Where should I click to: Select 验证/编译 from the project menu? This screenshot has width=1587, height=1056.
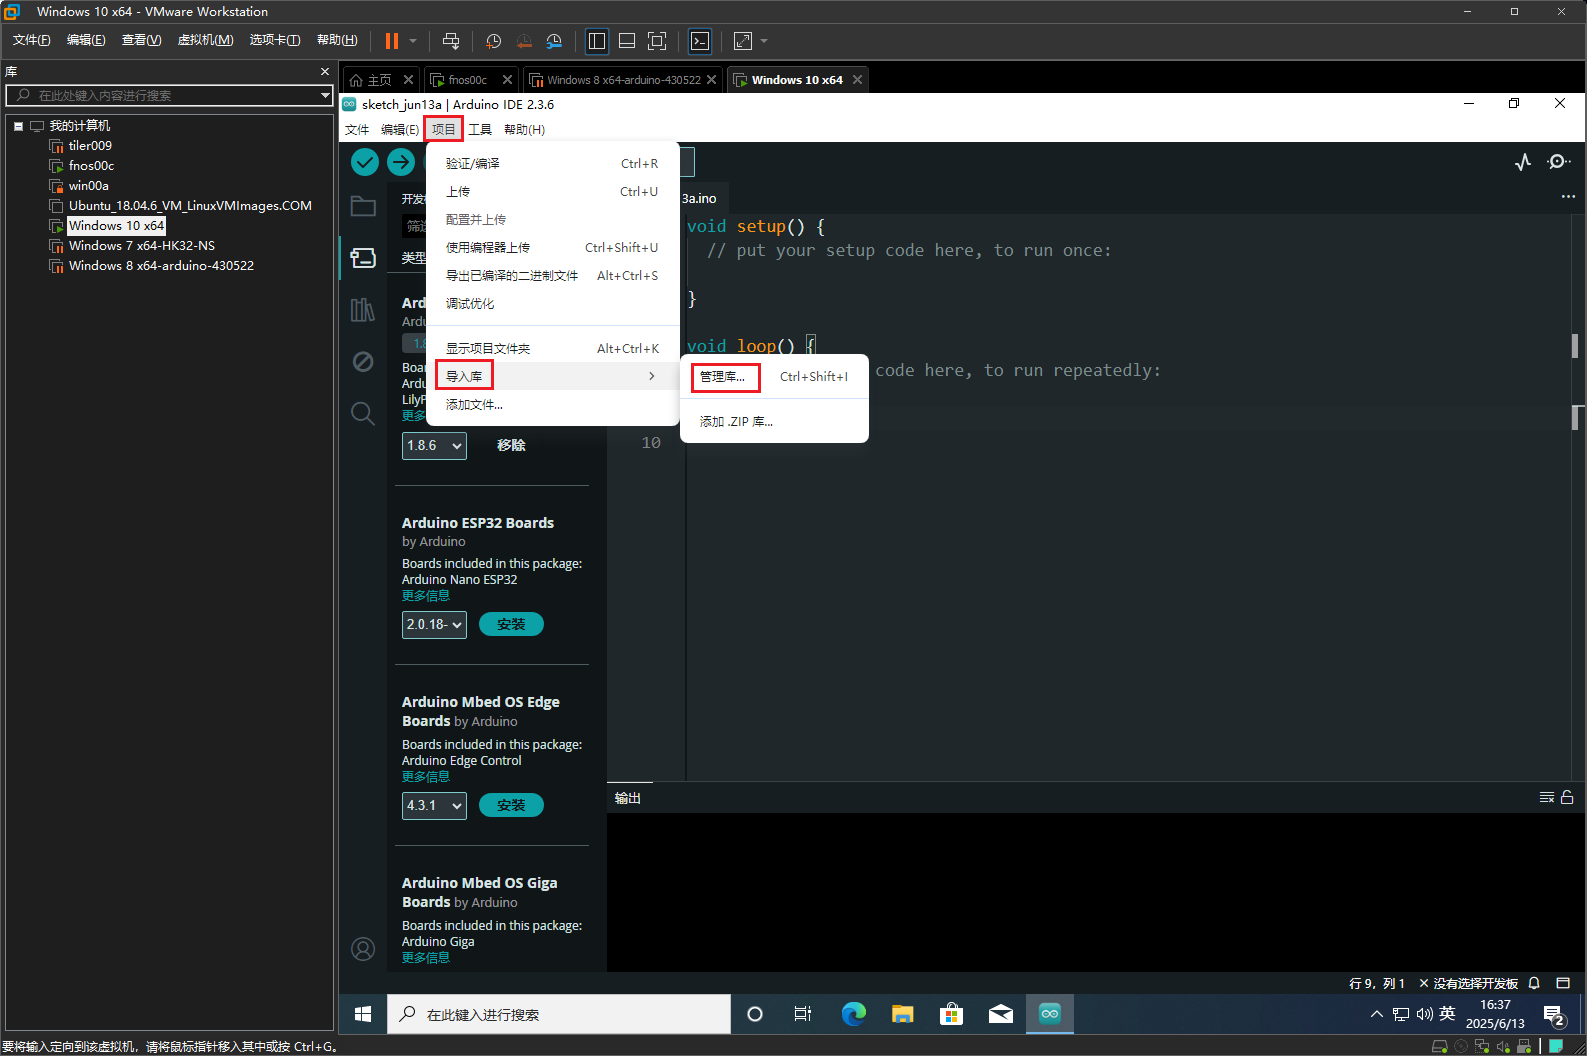[552, 163]
